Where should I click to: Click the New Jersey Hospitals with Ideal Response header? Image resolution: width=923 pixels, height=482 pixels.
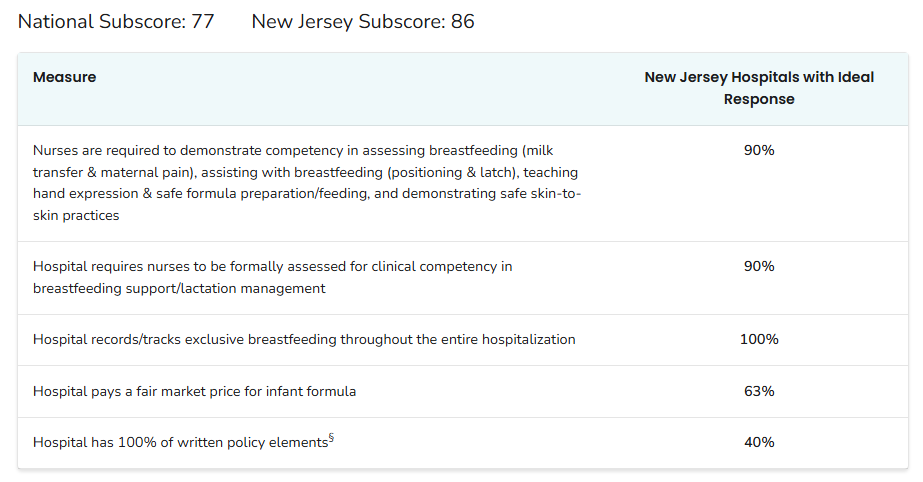point(758,88)
